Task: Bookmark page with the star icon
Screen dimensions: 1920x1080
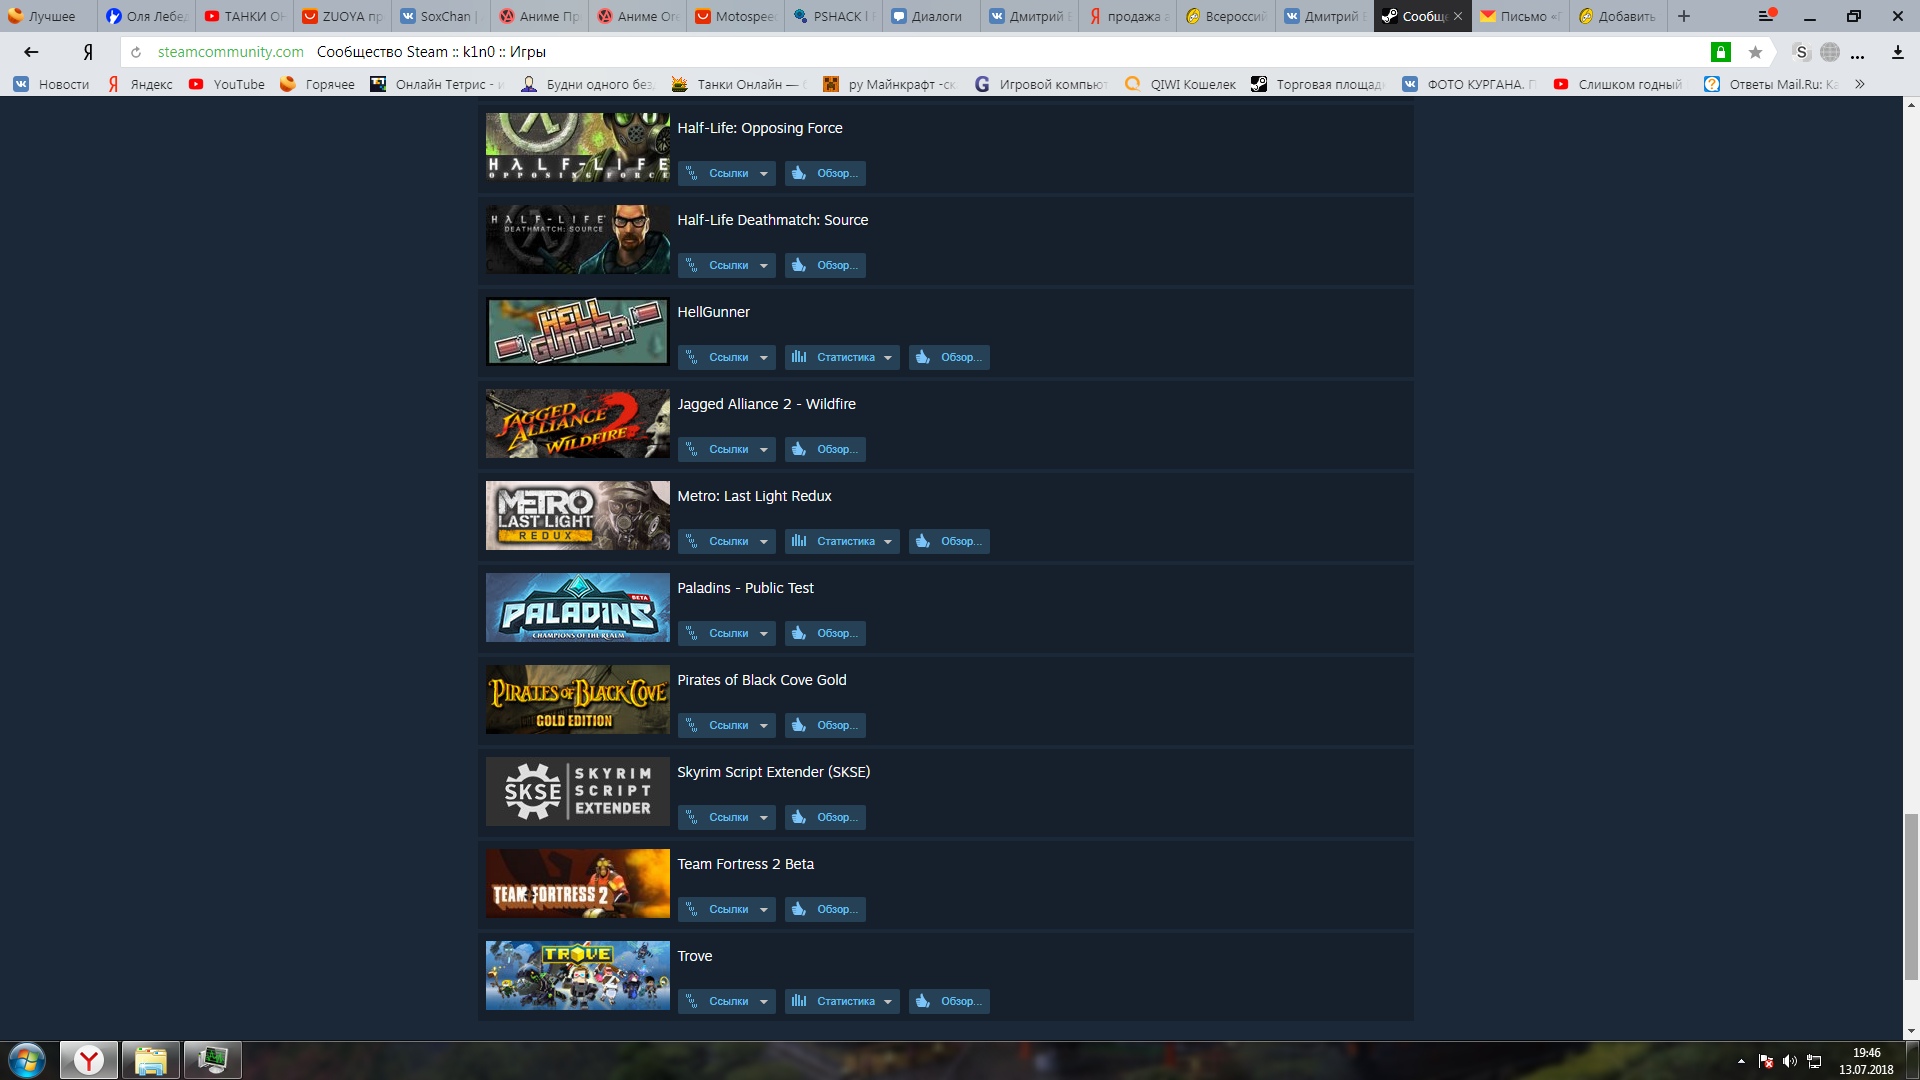Action: 1755,52
